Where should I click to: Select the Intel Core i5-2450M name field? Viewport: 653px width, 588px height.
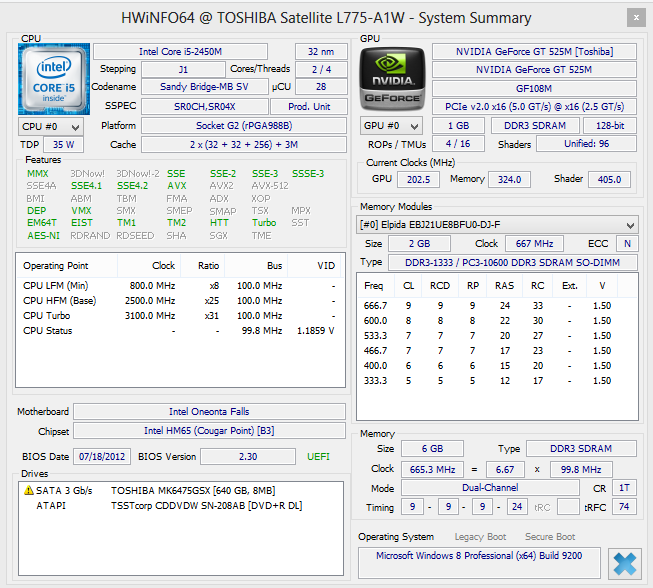pyautogui.click(x=180, y=52)
